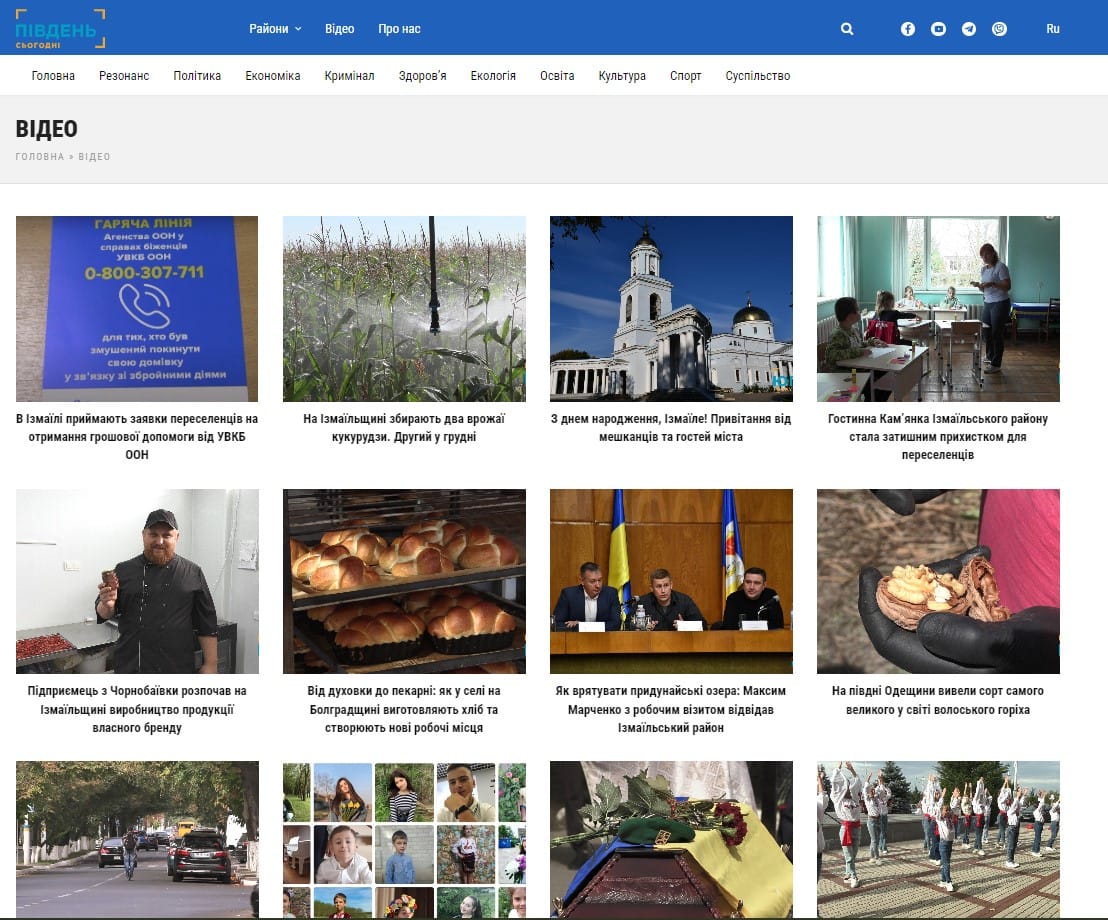The width and height of the screenshot is (1108, 920).
Task: Open the Izmail cathedral video thumbnail
Action: pos(671,309)
